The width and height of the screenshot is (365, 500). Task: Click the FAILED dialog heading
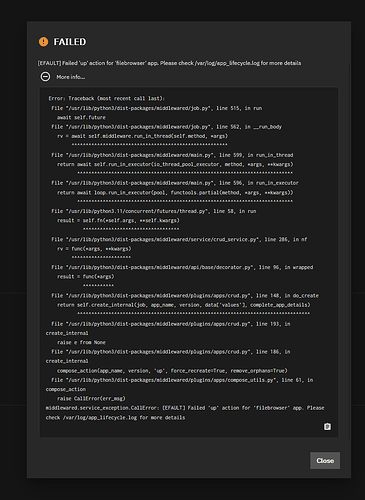[x=70, y=42]
